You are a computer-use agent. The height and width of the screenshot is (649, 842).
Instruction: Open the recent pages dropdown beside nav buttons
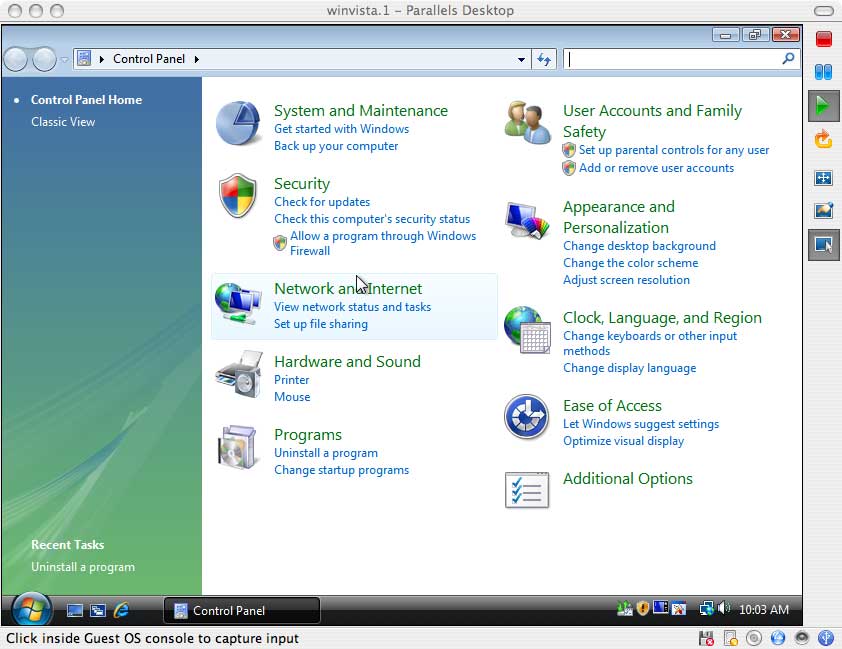click(64, 60)
